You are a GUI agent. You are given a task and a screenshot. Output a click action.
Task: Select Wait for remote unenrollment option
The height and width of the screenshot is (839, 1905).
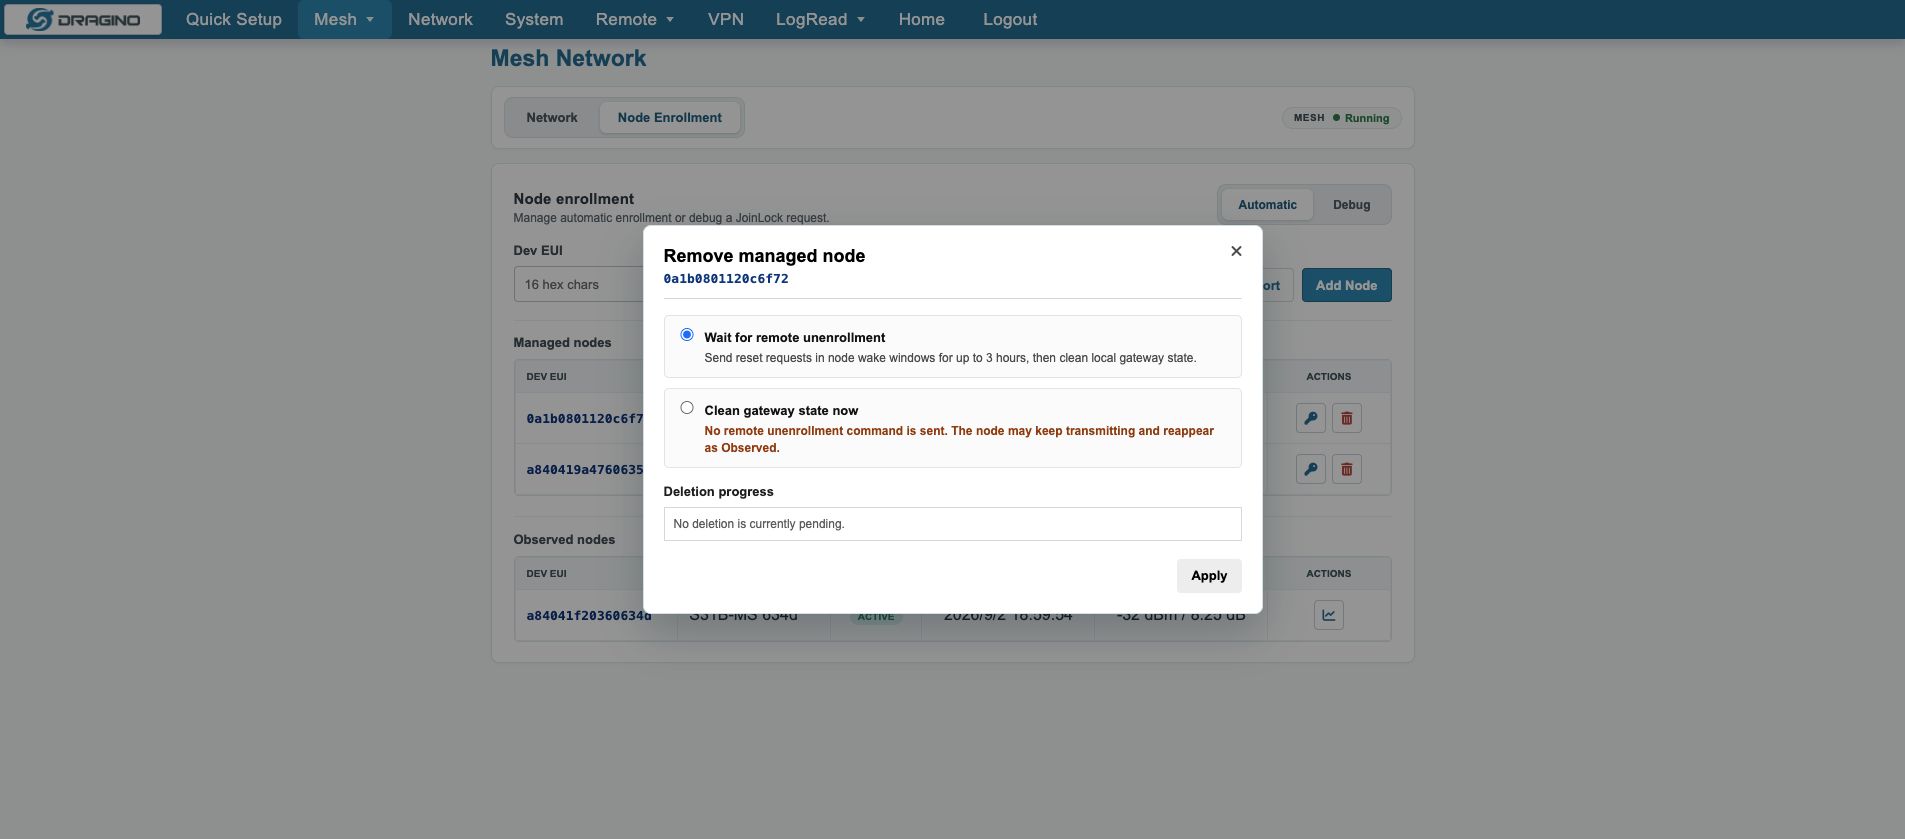pyautogui.click(x=687, y=335)
